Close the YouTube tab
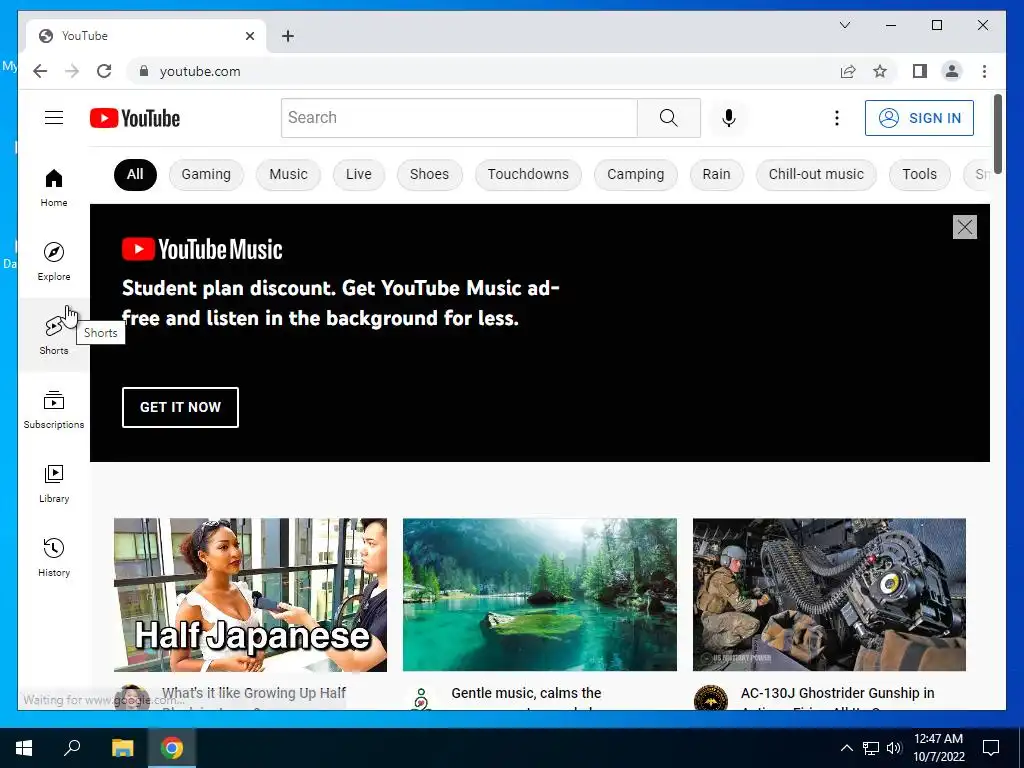Viewport: 1024px width, 768px height. point(249,36)
